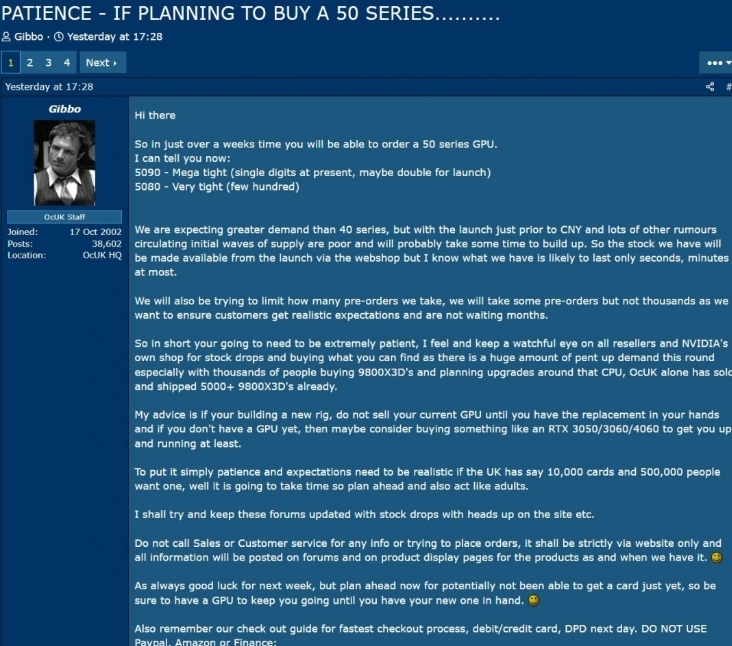The width and height of the screenshot is (732, 646).
Task: Click the smiley after 'new one in hand'
Action: 533,600
